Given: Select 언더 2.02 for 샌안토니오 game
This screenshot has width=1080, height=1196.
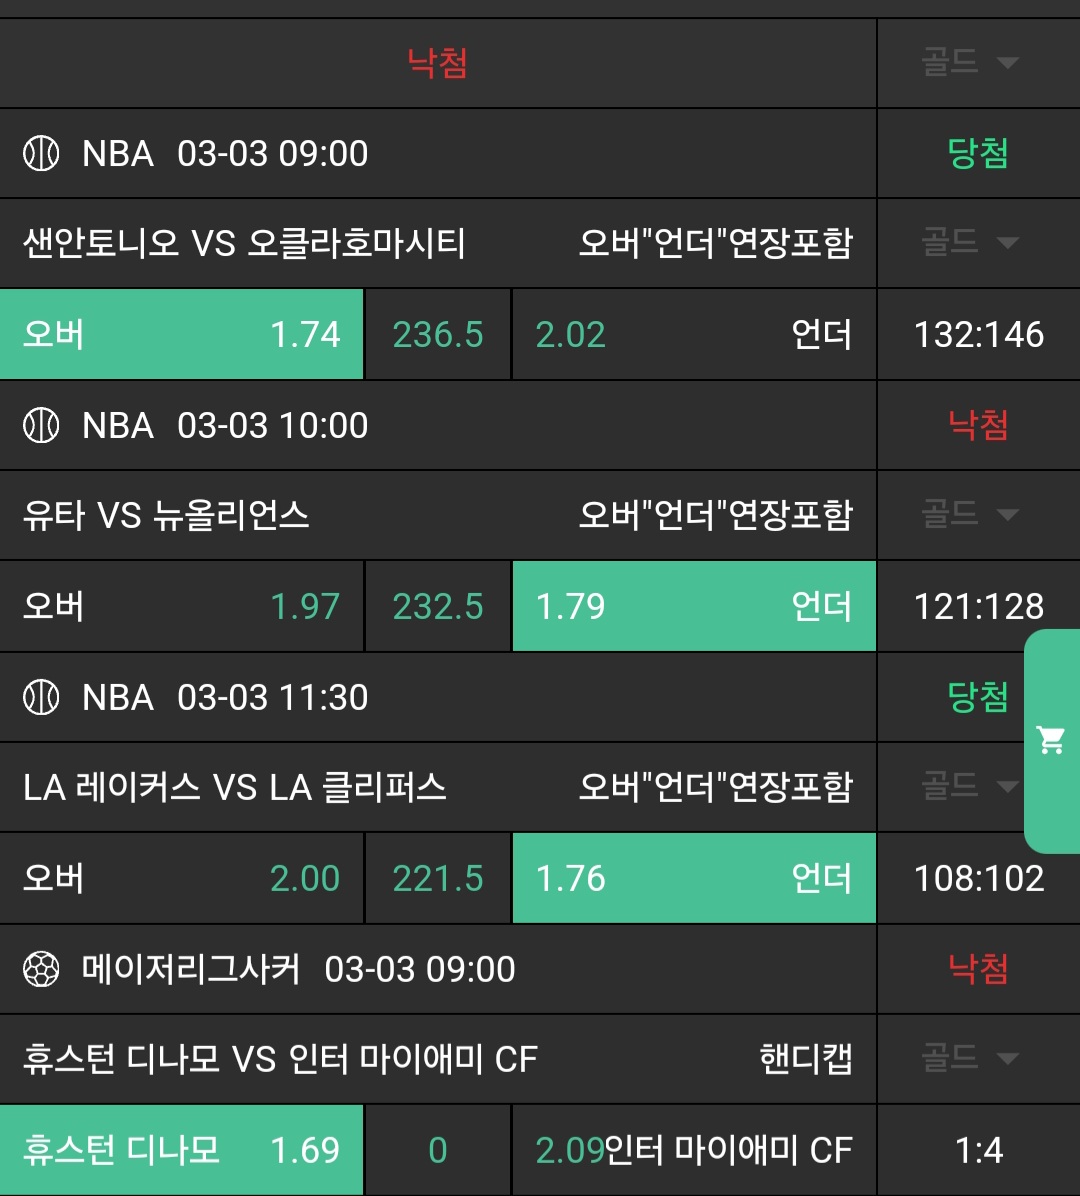Looking at the screenshot, I should point(693,335).
